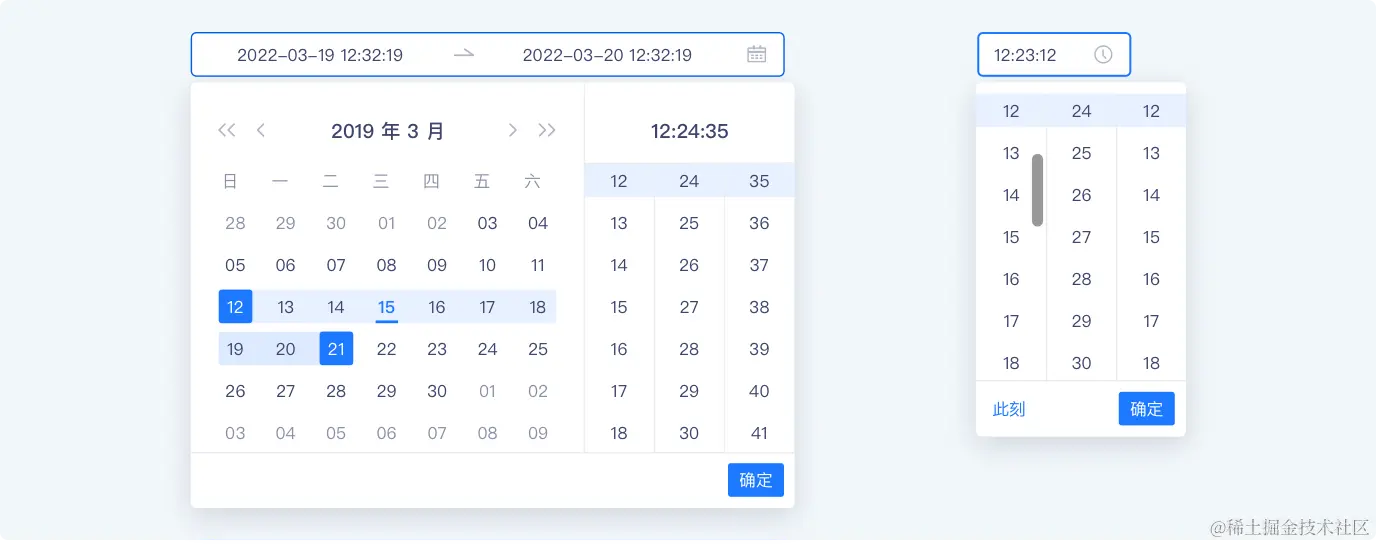
Task: Pick date 14 in the calendar
Action: [336, 307]
